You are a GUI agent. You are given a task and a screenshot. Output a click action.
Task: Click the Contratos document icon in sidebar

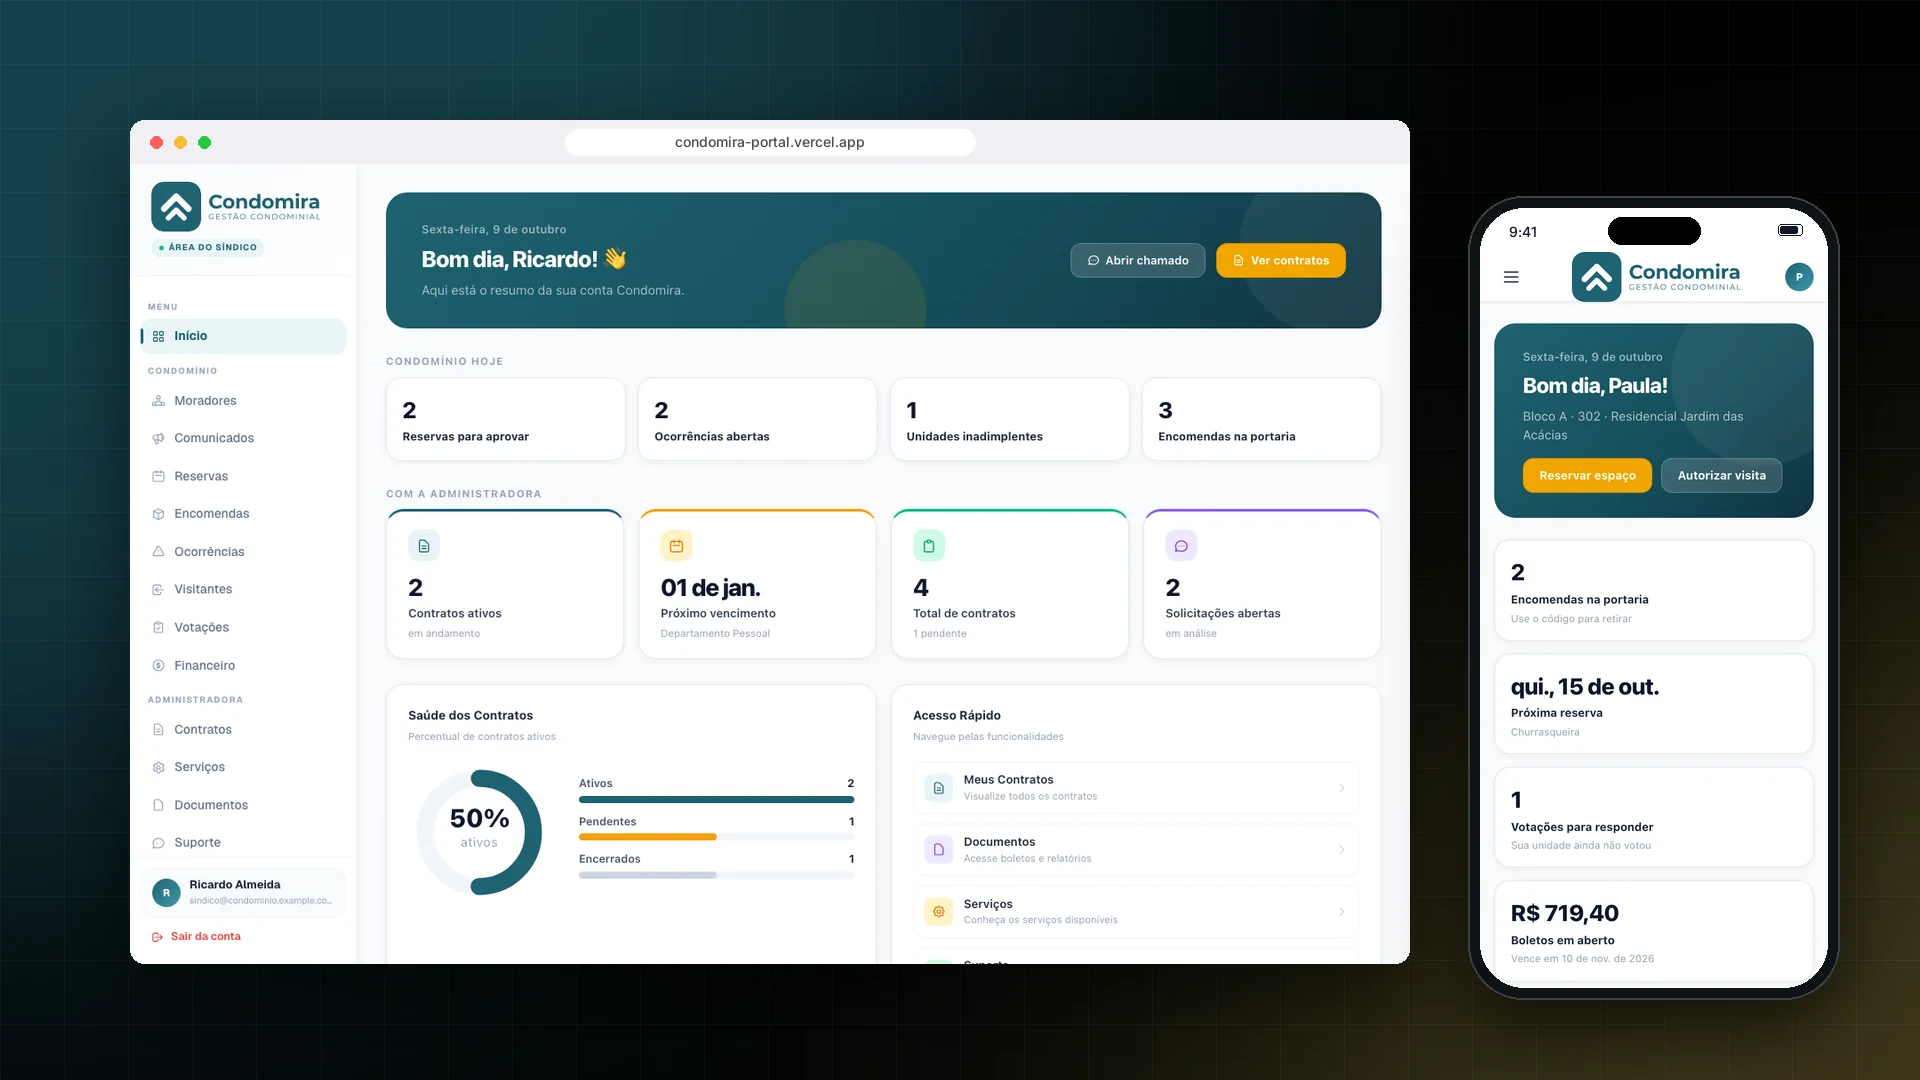coord(158,730)
